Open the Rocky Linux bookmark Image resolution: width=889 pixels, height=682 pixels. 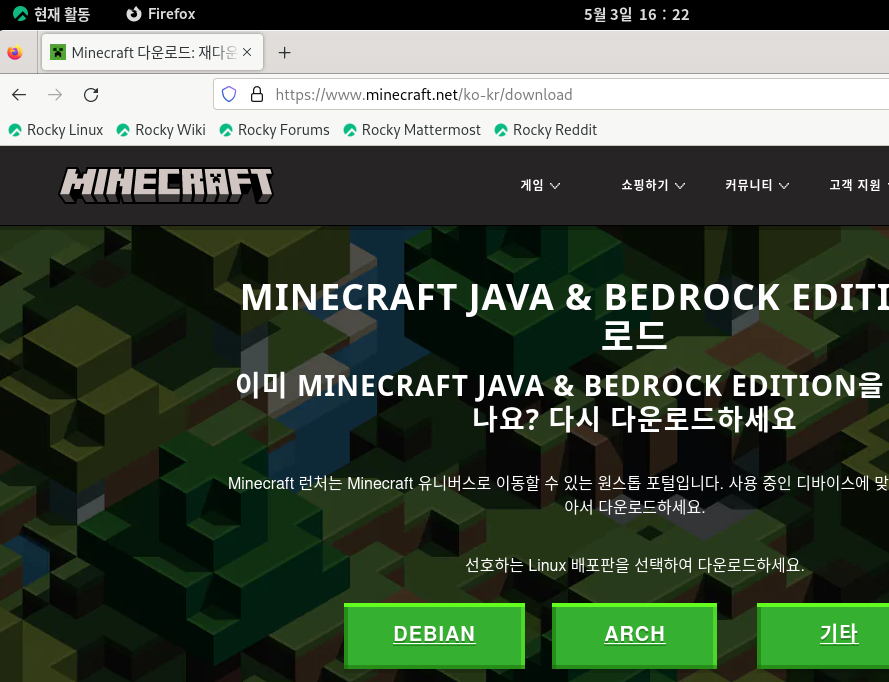[x=56, y=130]
